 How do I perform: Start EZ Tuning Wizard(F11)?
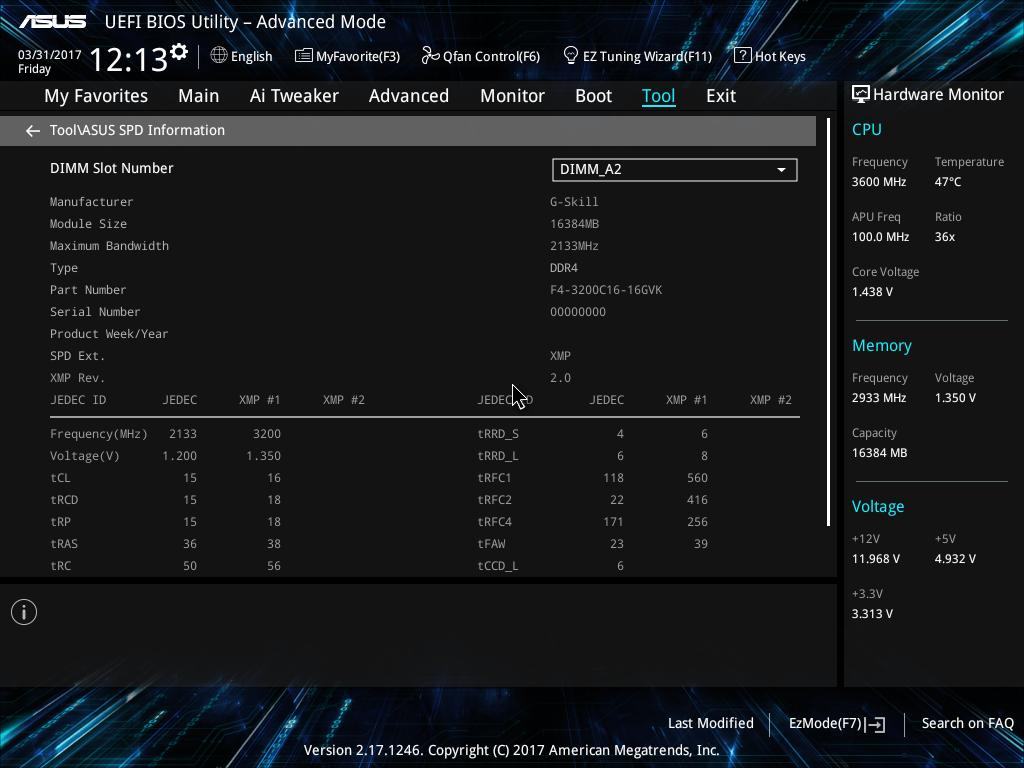pos(637,56)
